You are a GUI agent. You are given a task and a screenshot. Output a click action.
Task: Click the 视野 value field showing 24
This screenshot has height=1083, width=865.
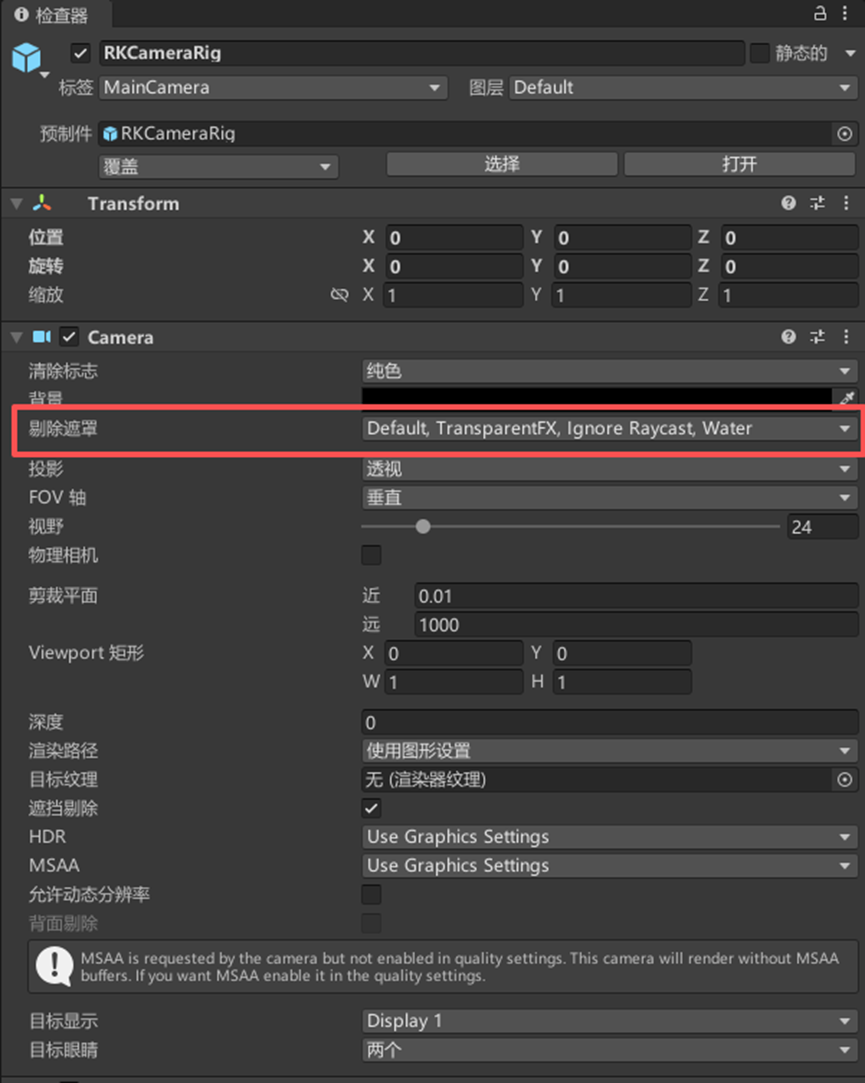pyautogui.click(x=823, y=527)
